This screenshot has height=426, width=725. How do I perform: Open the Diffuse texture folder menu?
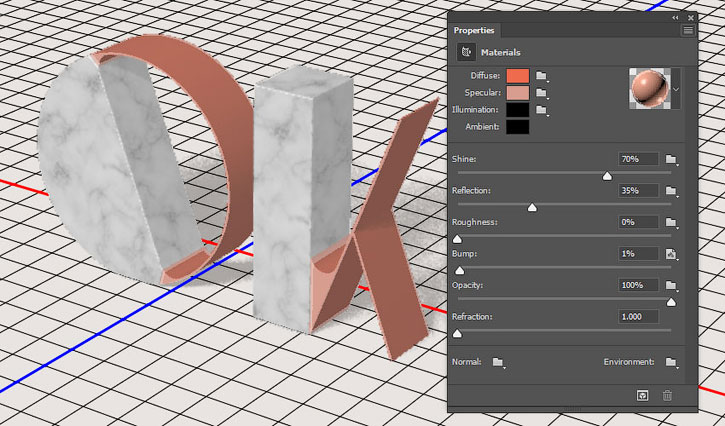[541, 76]
